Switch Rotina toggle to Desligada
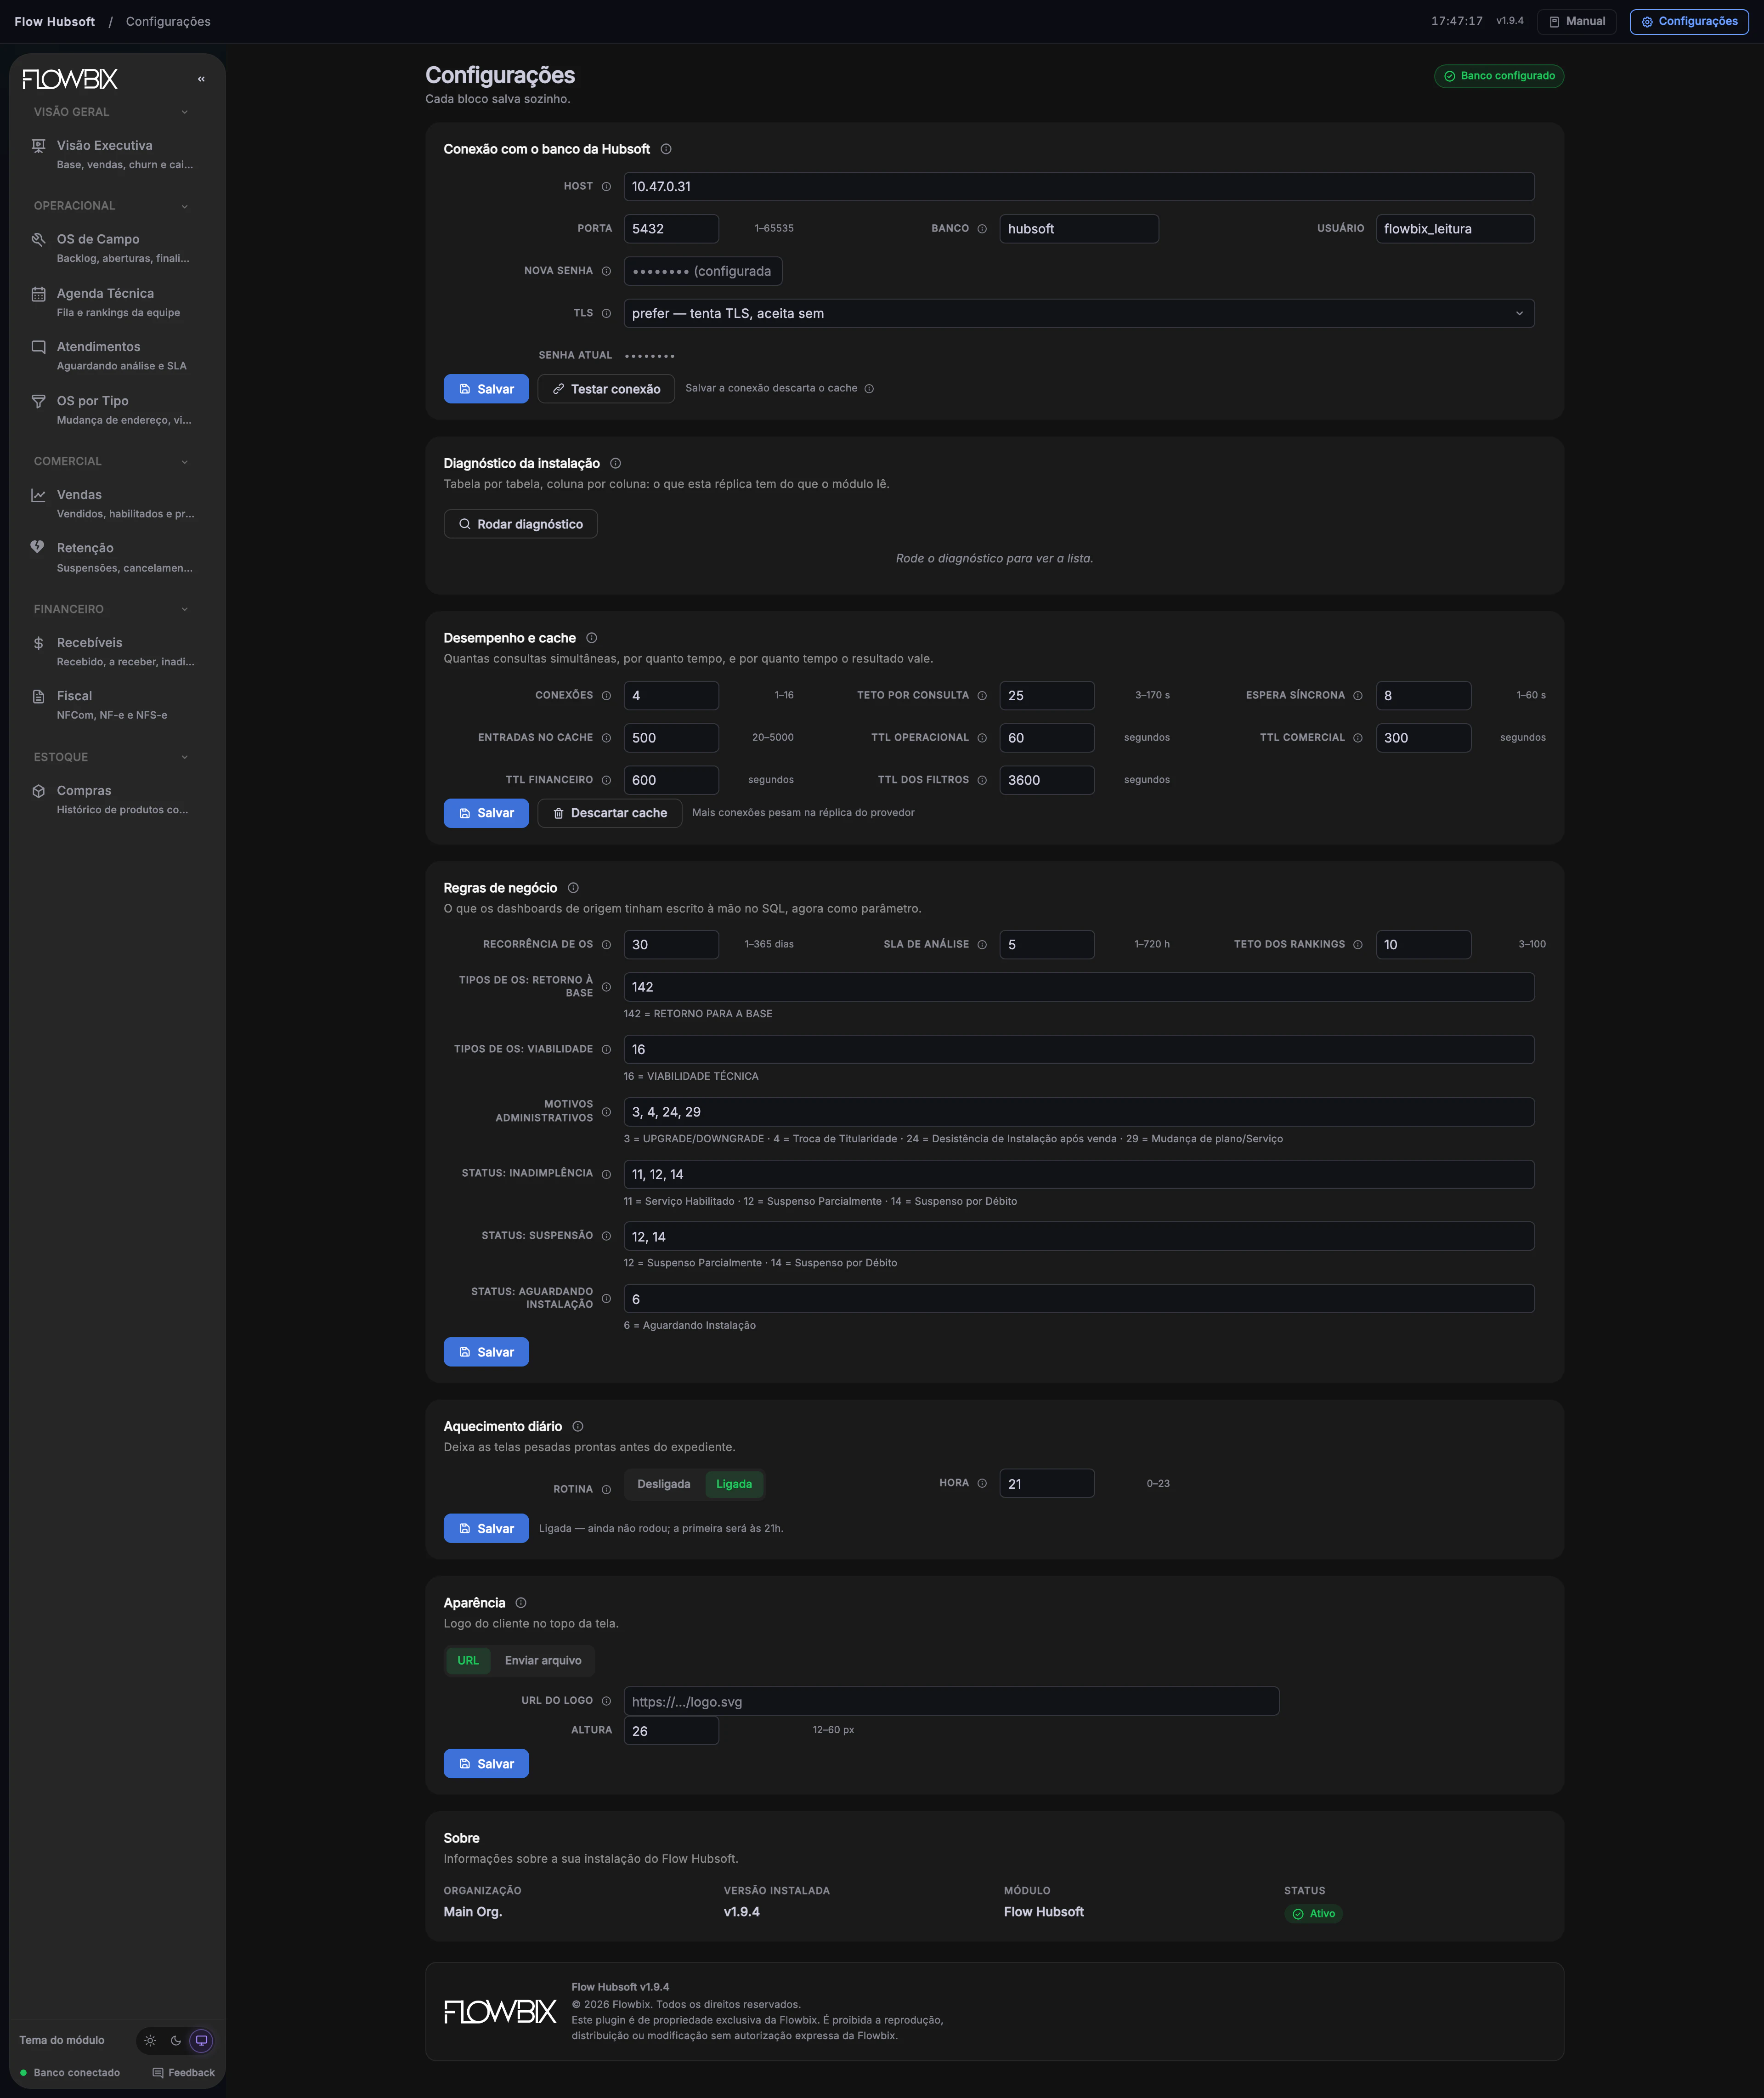 click(664, 1484)
